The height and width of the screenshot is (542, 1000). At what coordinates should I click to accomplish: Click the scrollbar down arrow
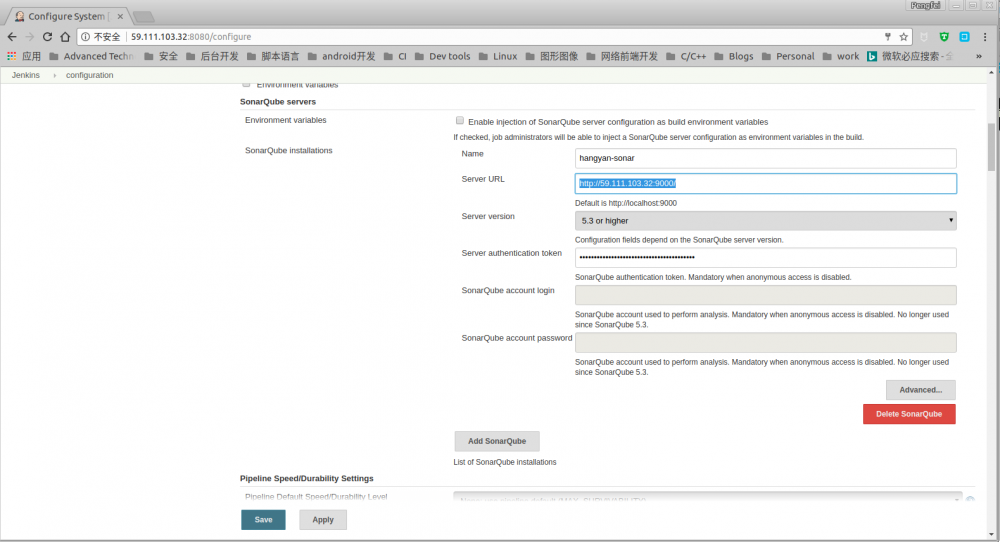coord(991,534)
